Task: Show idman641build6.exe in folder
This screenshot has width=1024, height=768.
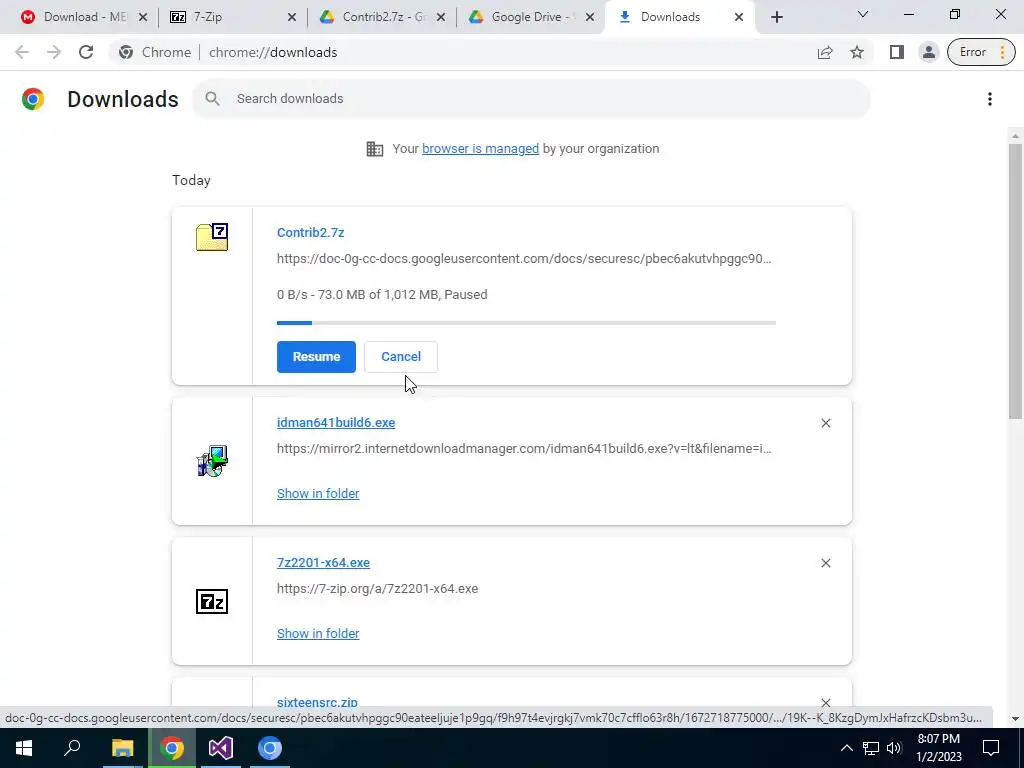Action: coord(318,494)
